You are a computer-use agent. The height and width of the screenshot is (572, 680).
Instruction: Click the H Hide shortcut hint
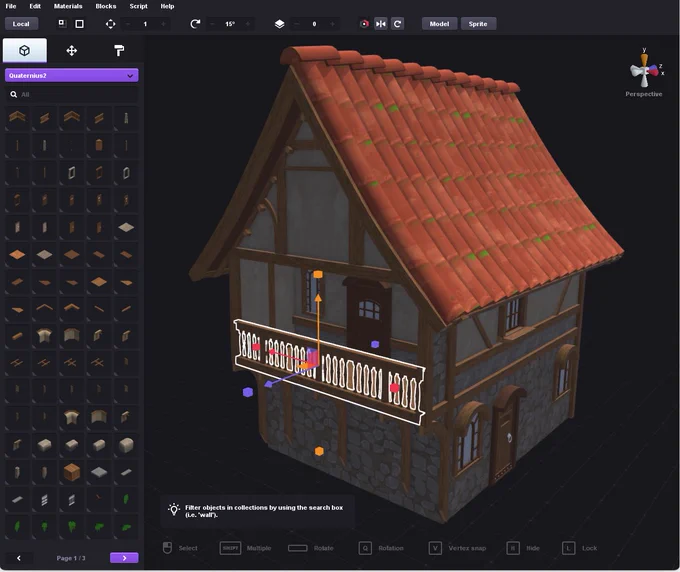(523, 548)
